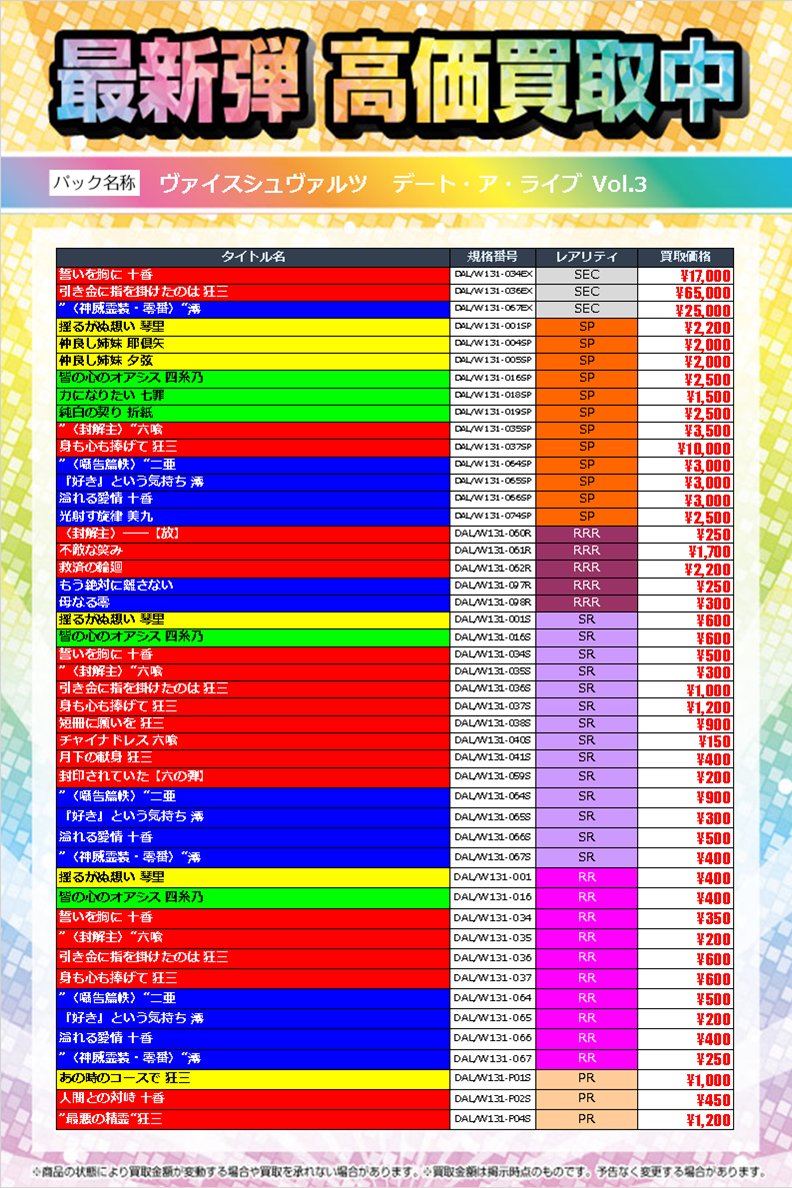This screenshot has width=792, height=1188.
Task: Click the RRR rarity cell for DAL/W131-060R
Action: coord(587,533)
